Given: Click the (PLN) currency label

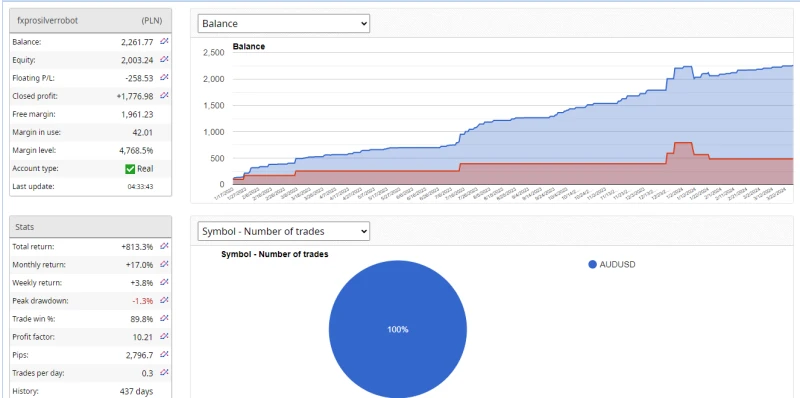Looking at the screenshot, I should pos(152,21).
